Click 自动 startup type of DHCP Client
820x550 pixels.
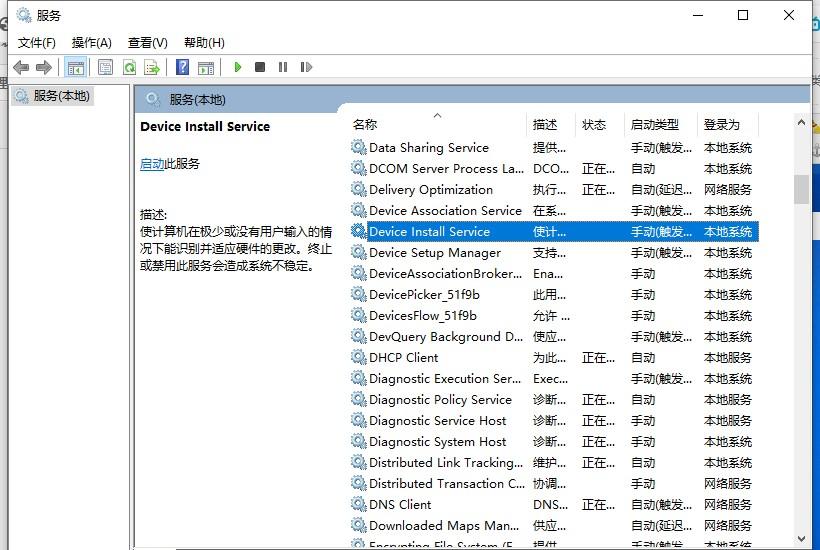(643, 358)
